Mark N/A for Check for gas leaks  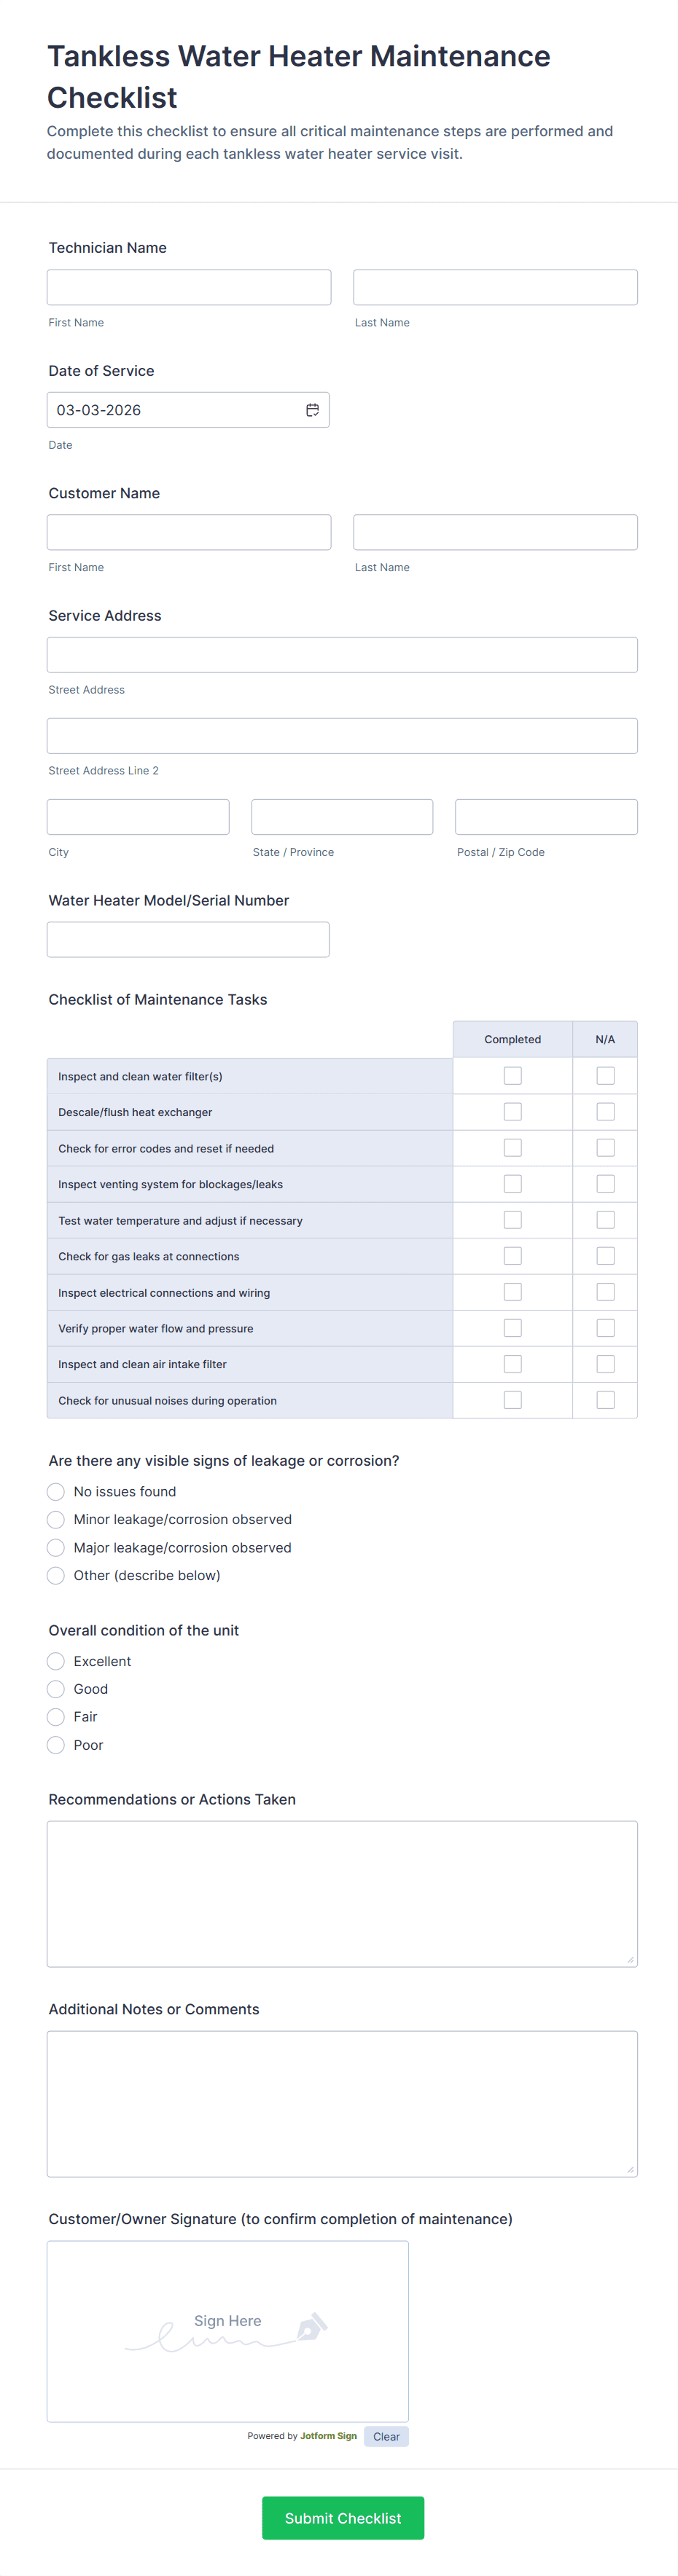pyautogui.click(x=605, y=1256)
